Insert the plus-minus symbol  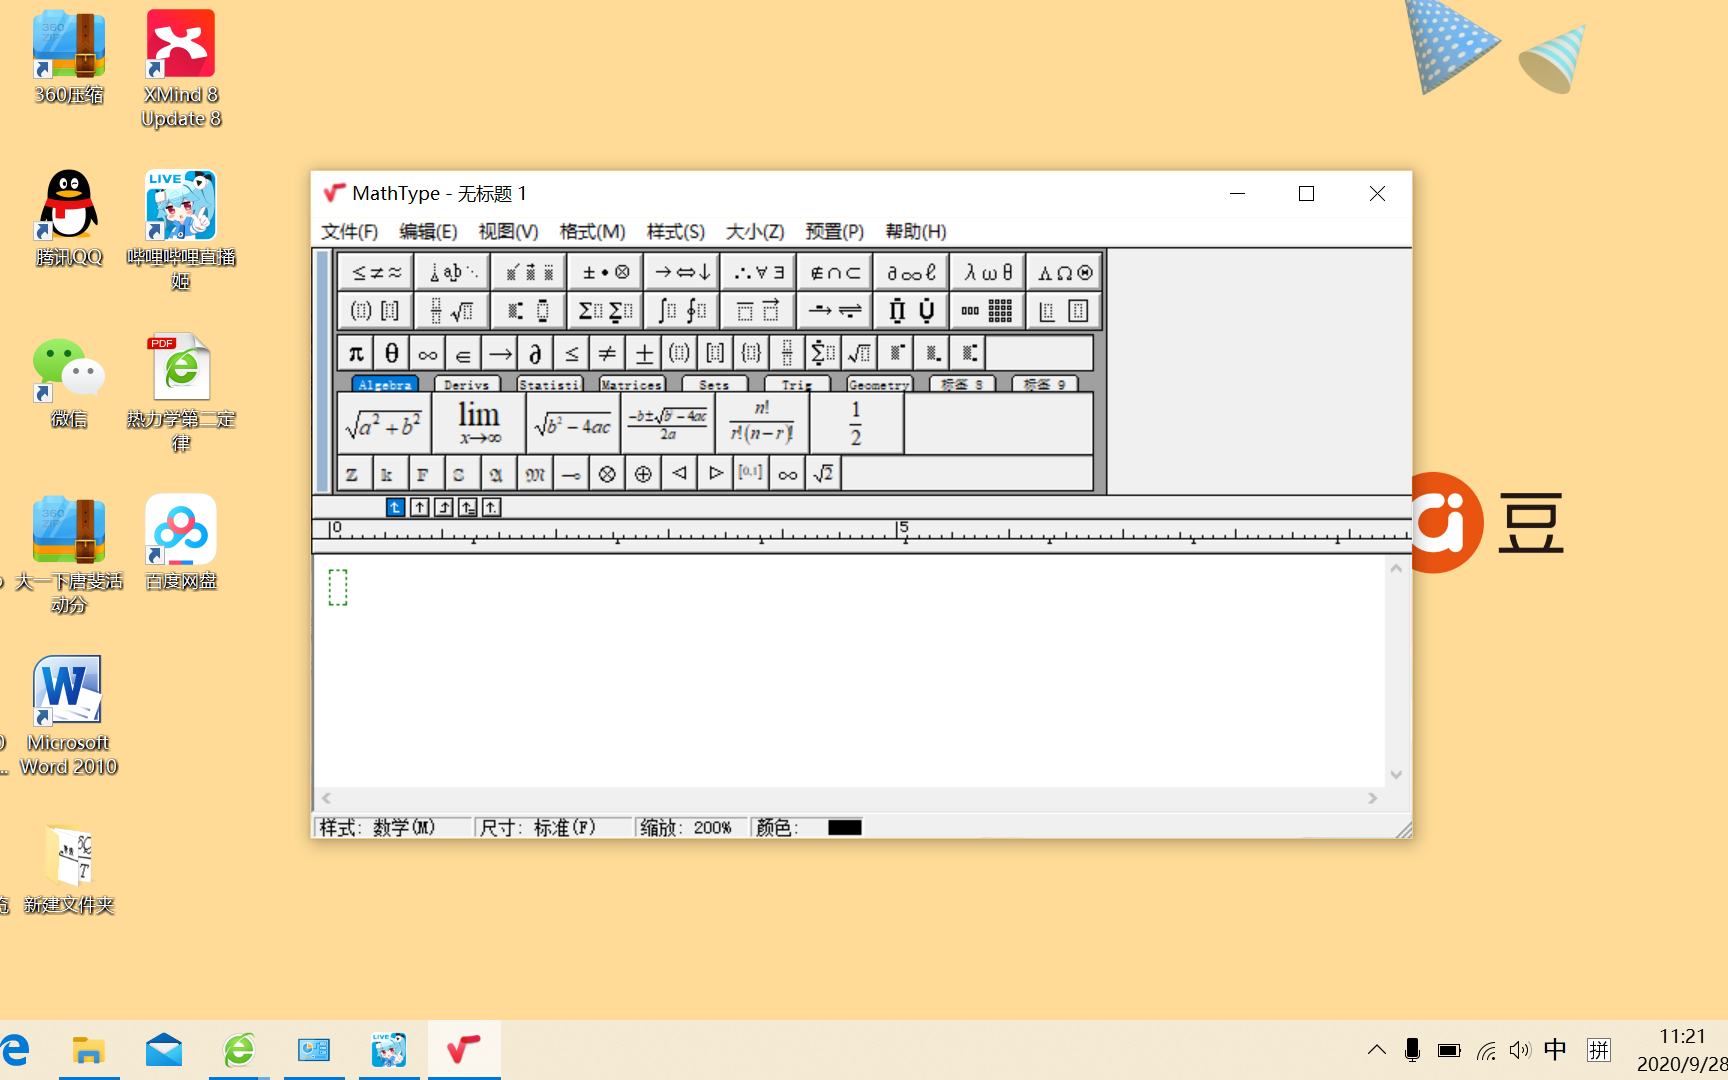click(643, 352)
